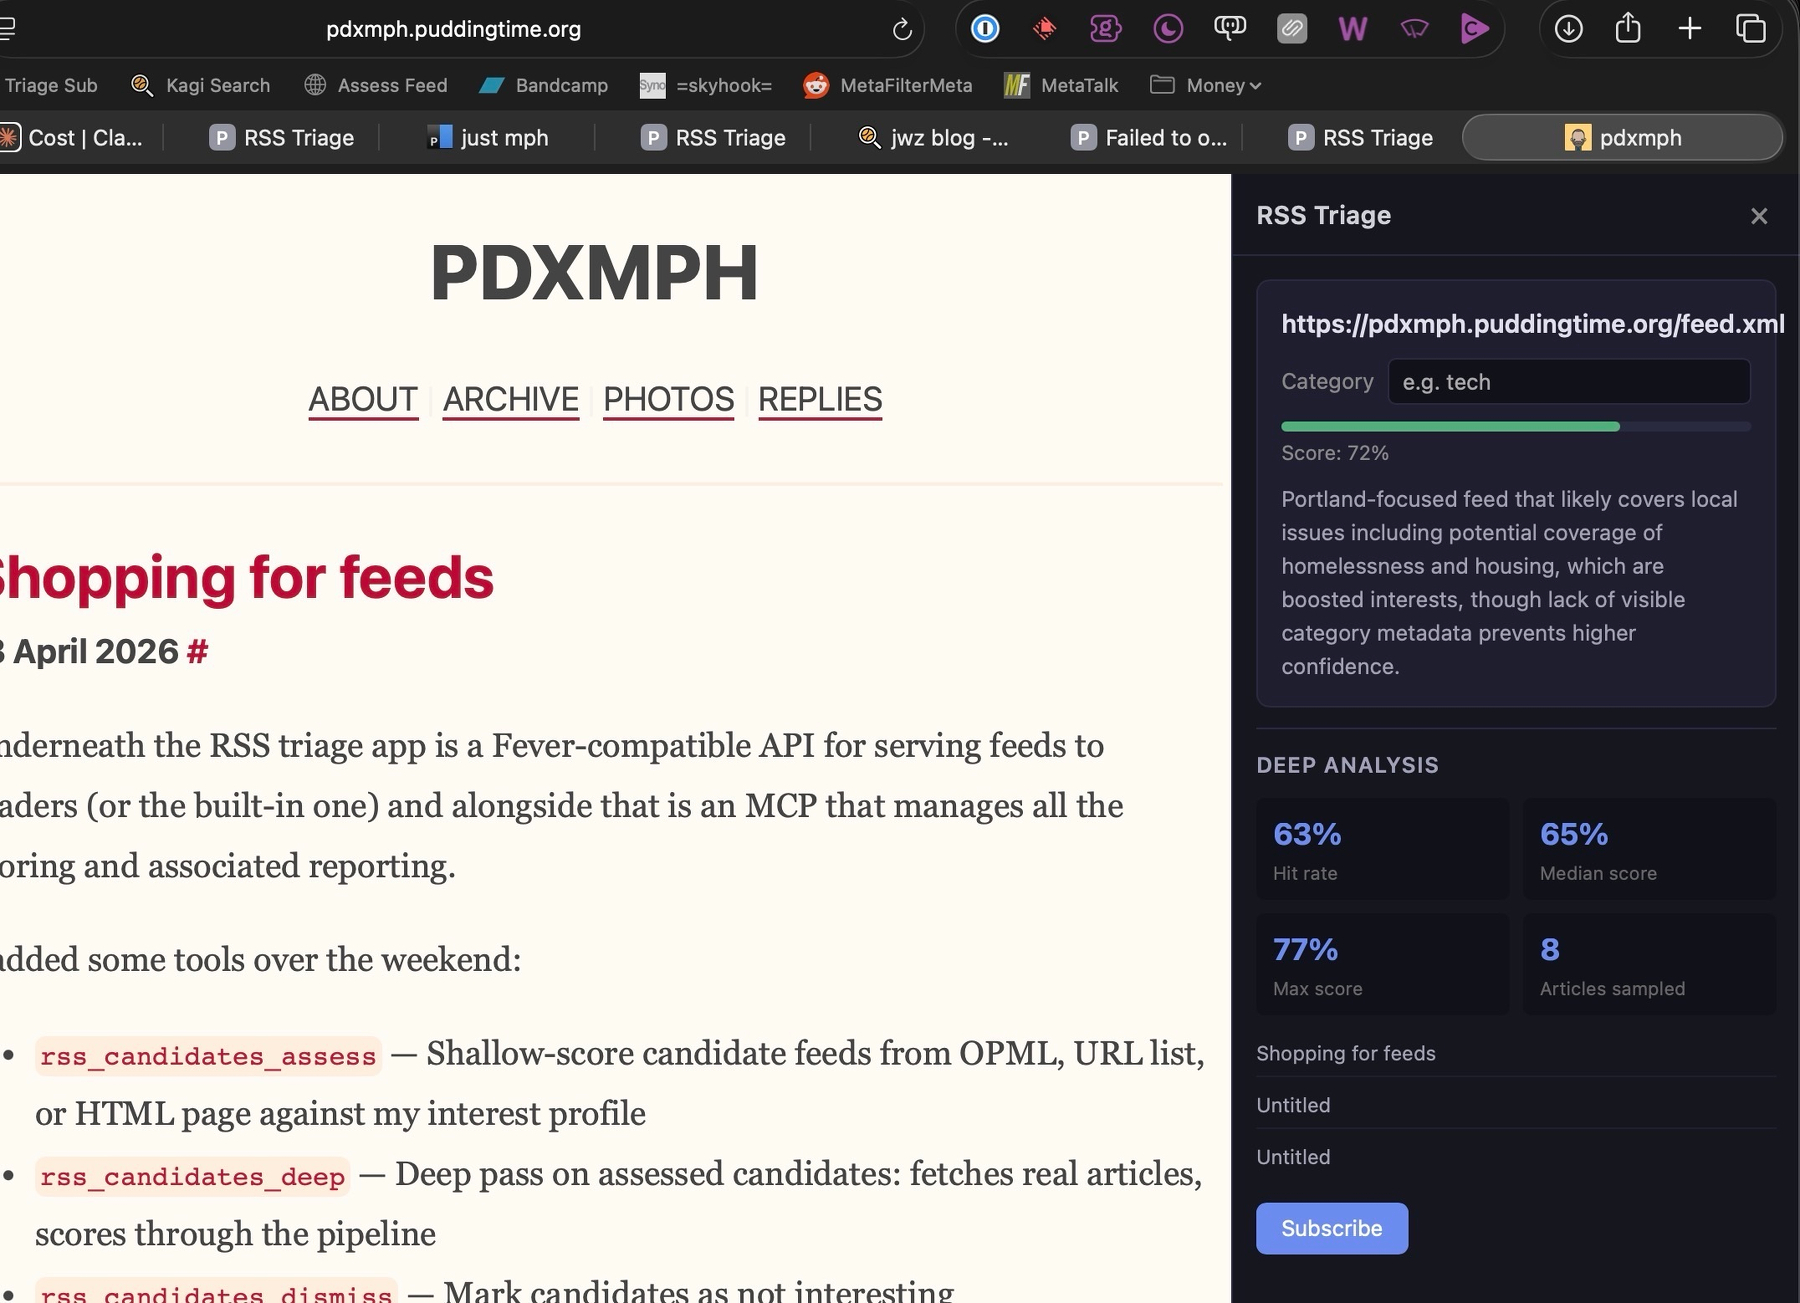Image resolution: width=1800 pixels, height=1303 pixels.
Task: Show downloads with the download arrow icon
Action: click(1568, 29)
